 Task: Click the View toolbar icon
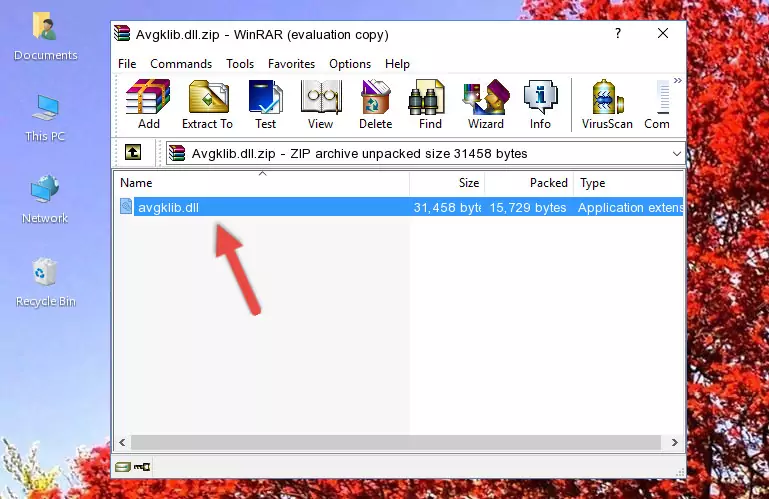click(x=321, y=105)
